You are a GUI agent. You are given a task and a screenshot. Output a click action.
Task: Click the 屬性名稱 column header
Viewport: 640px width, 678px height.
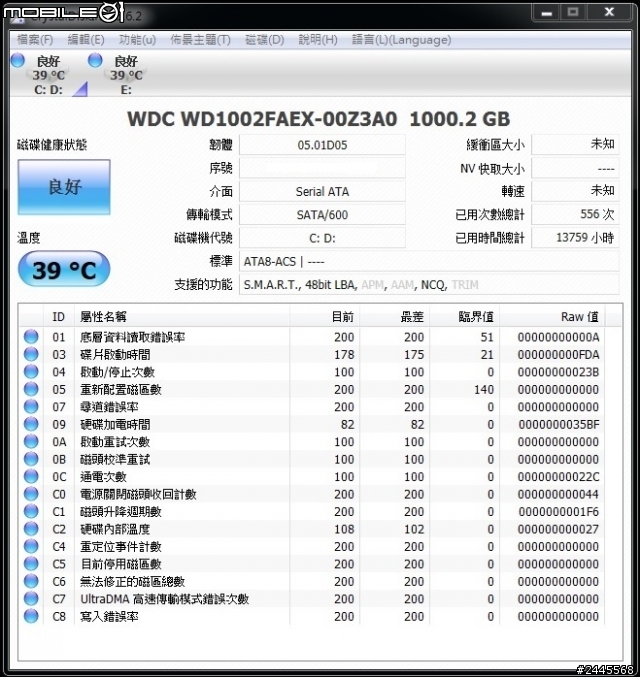pos(182,317)
